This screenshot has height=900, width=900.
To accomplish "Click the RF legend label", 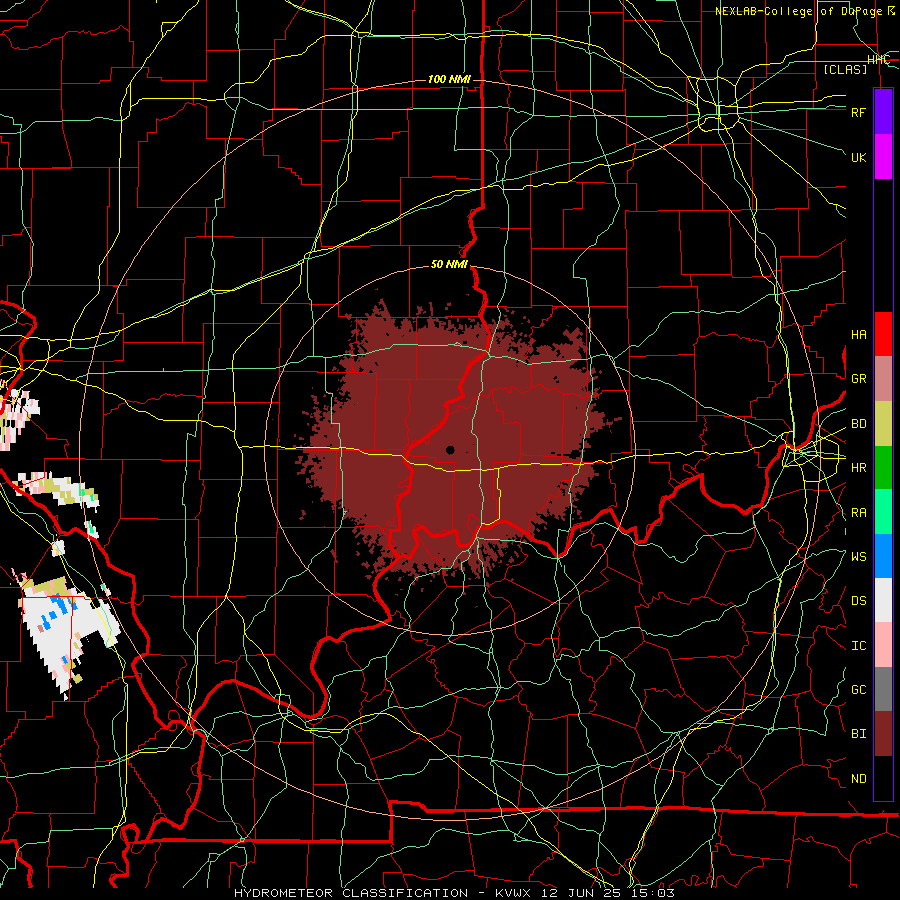I will [858, 112].
